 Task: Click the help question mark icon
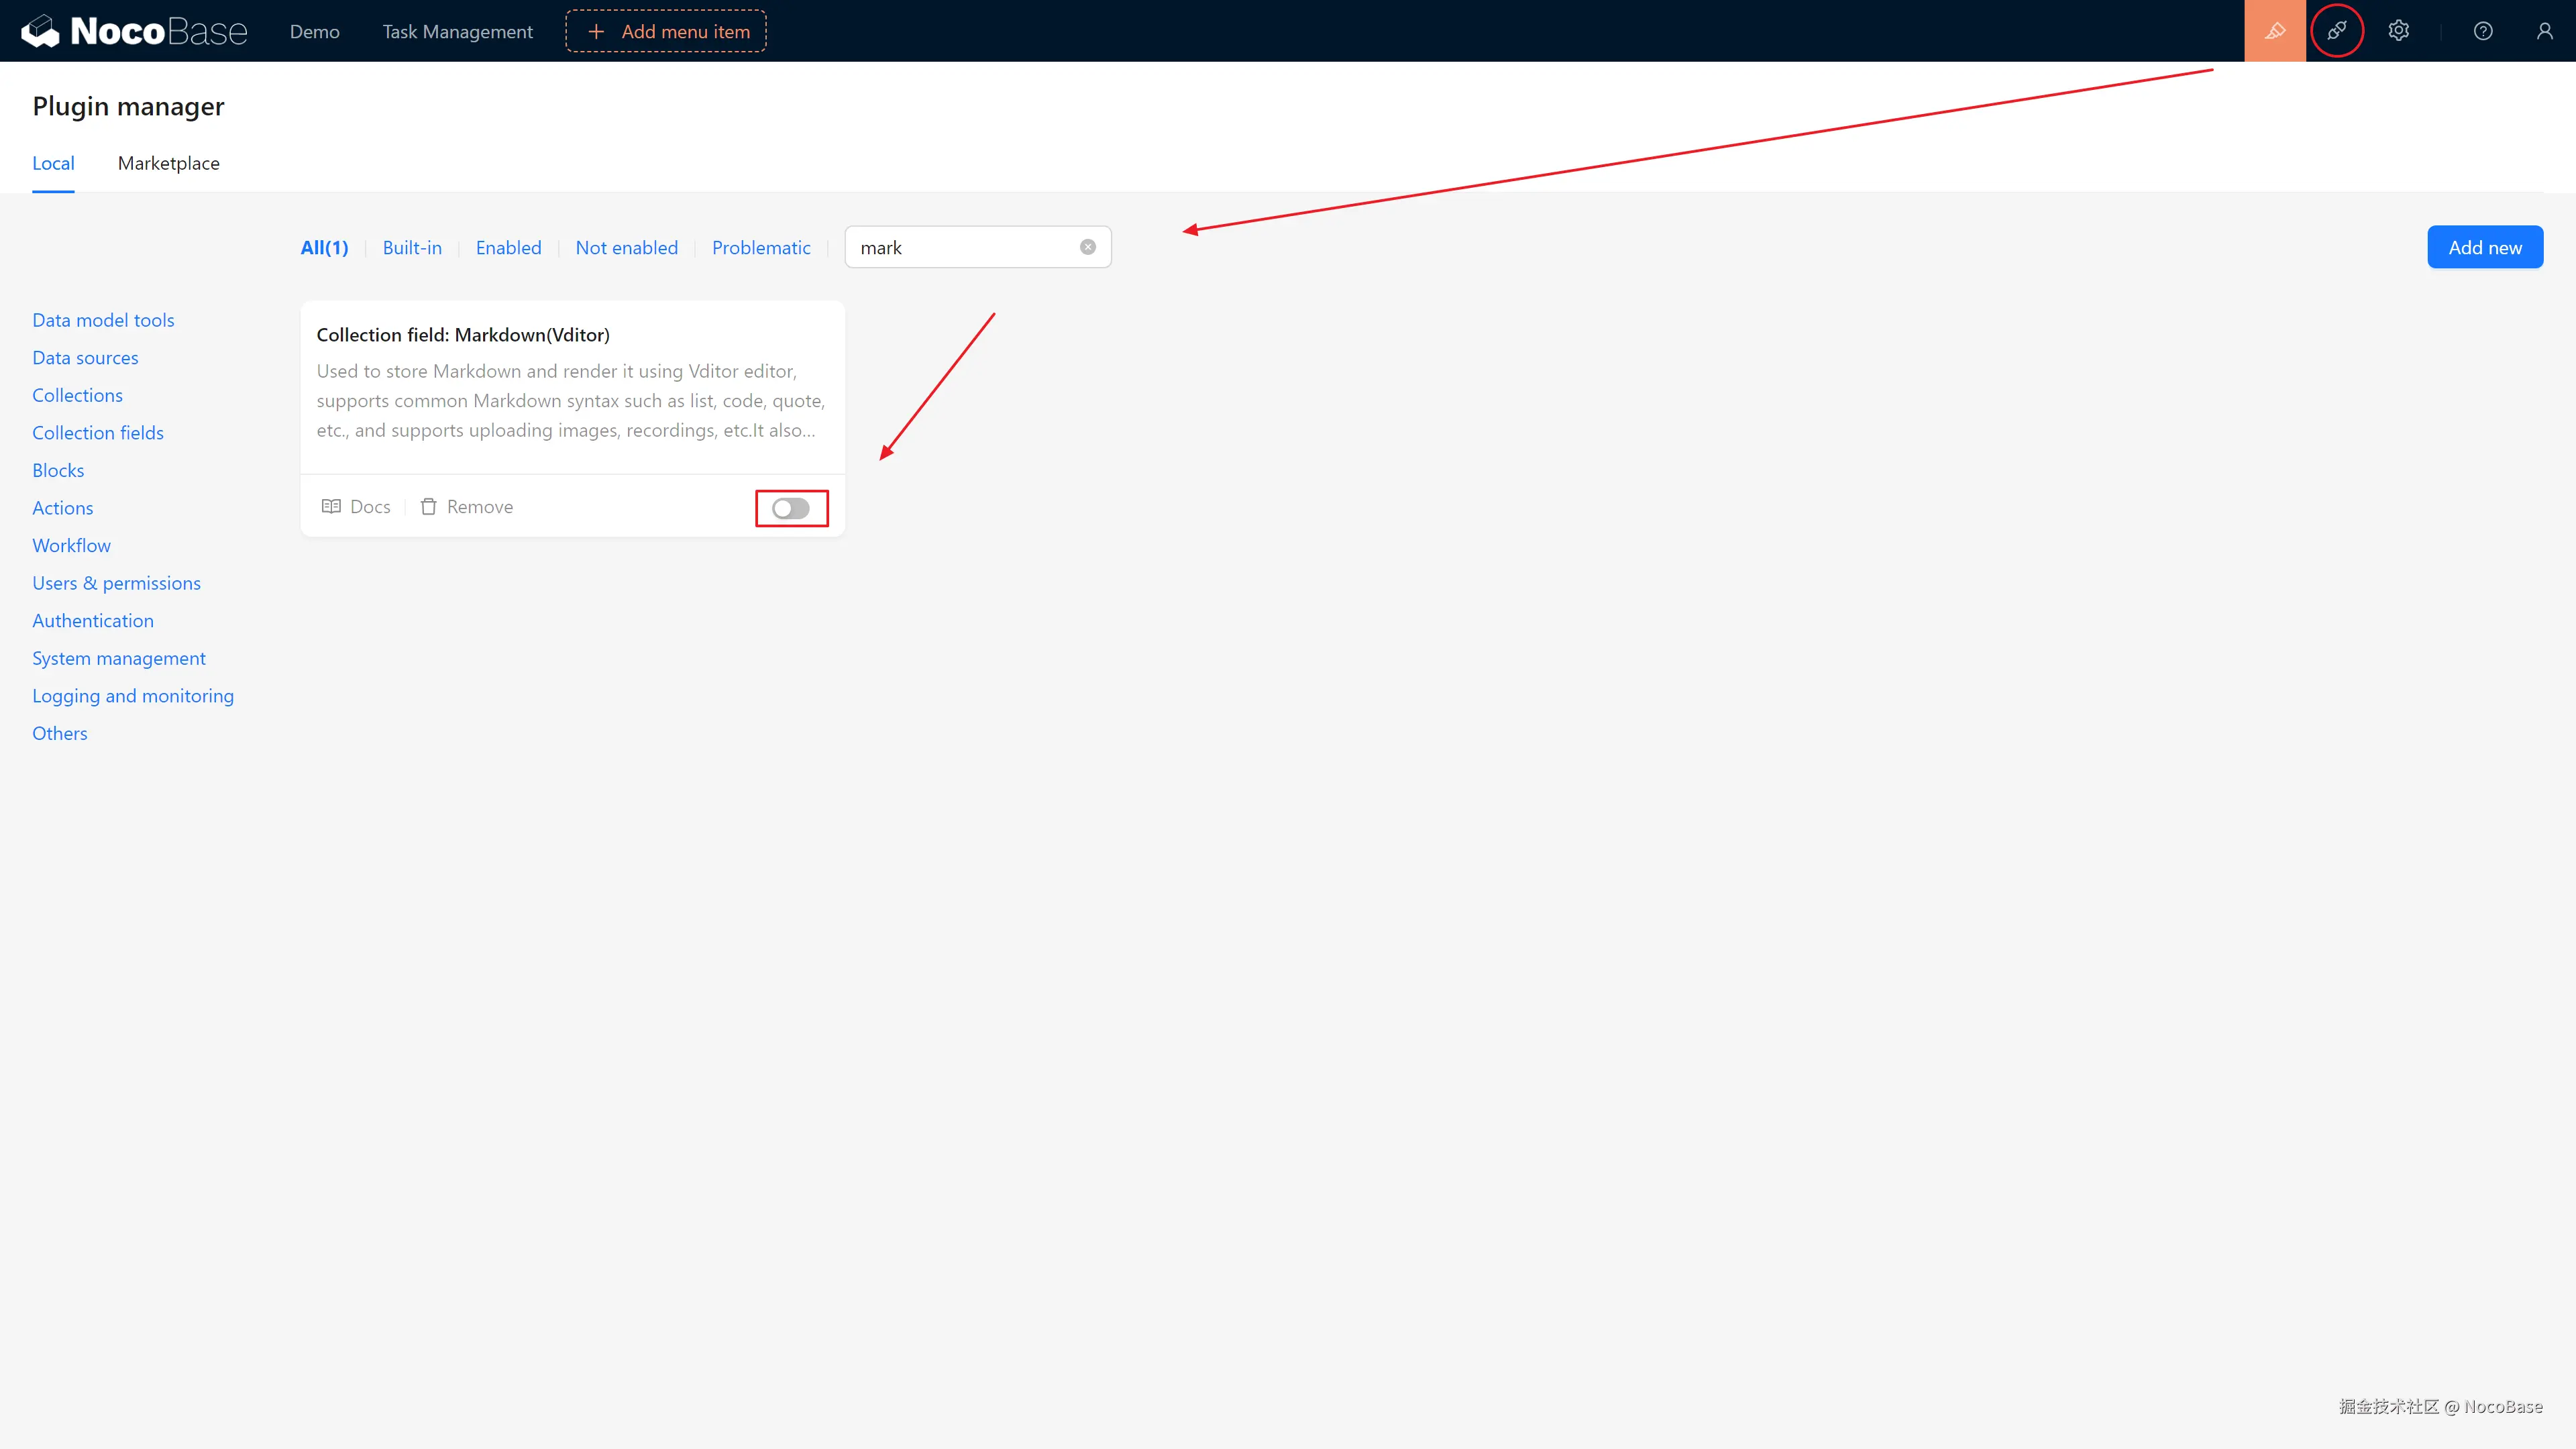point(2482,31)
